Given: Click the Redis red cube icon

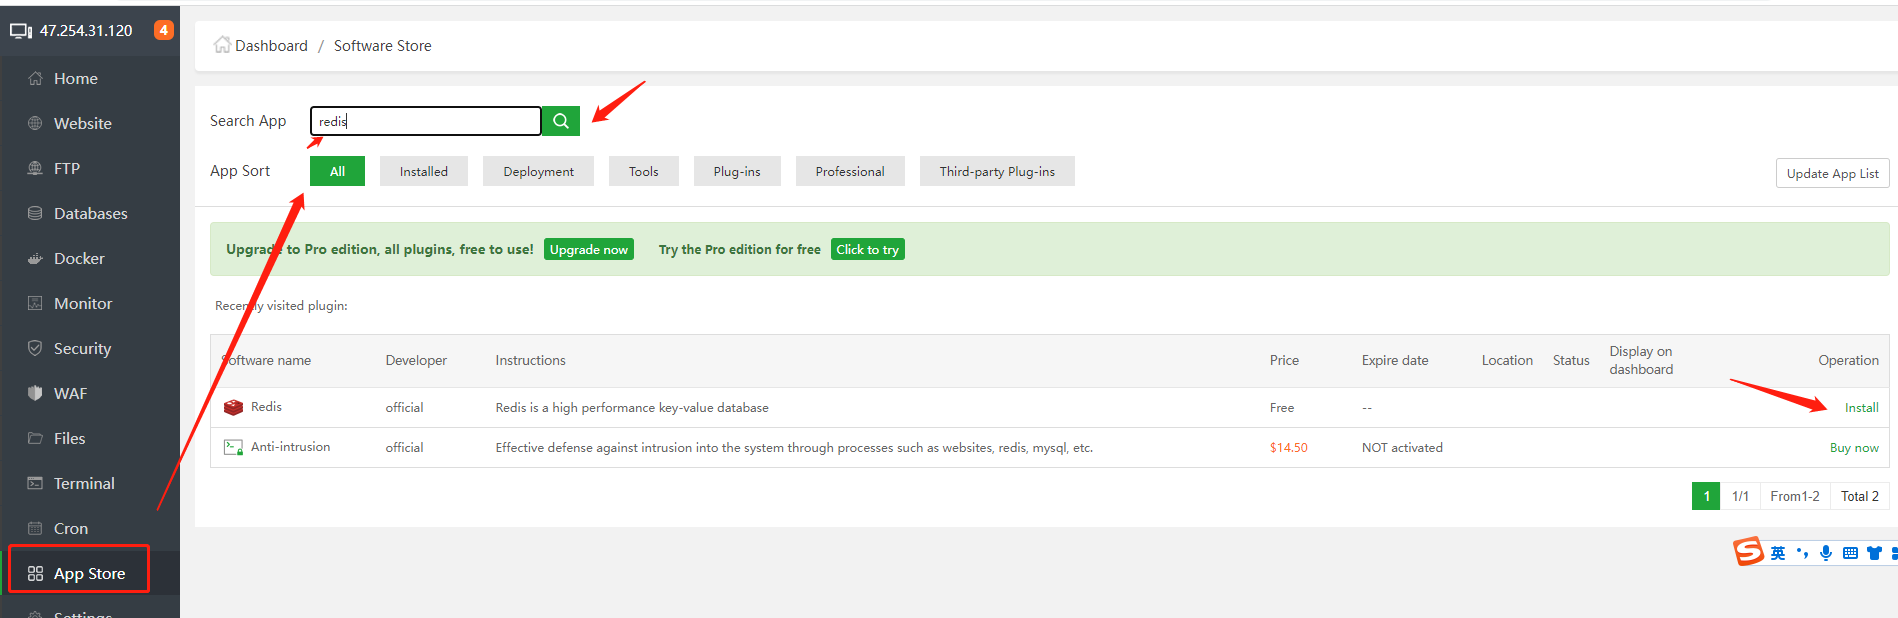Looking at the screenshot, I should point(233,407).
